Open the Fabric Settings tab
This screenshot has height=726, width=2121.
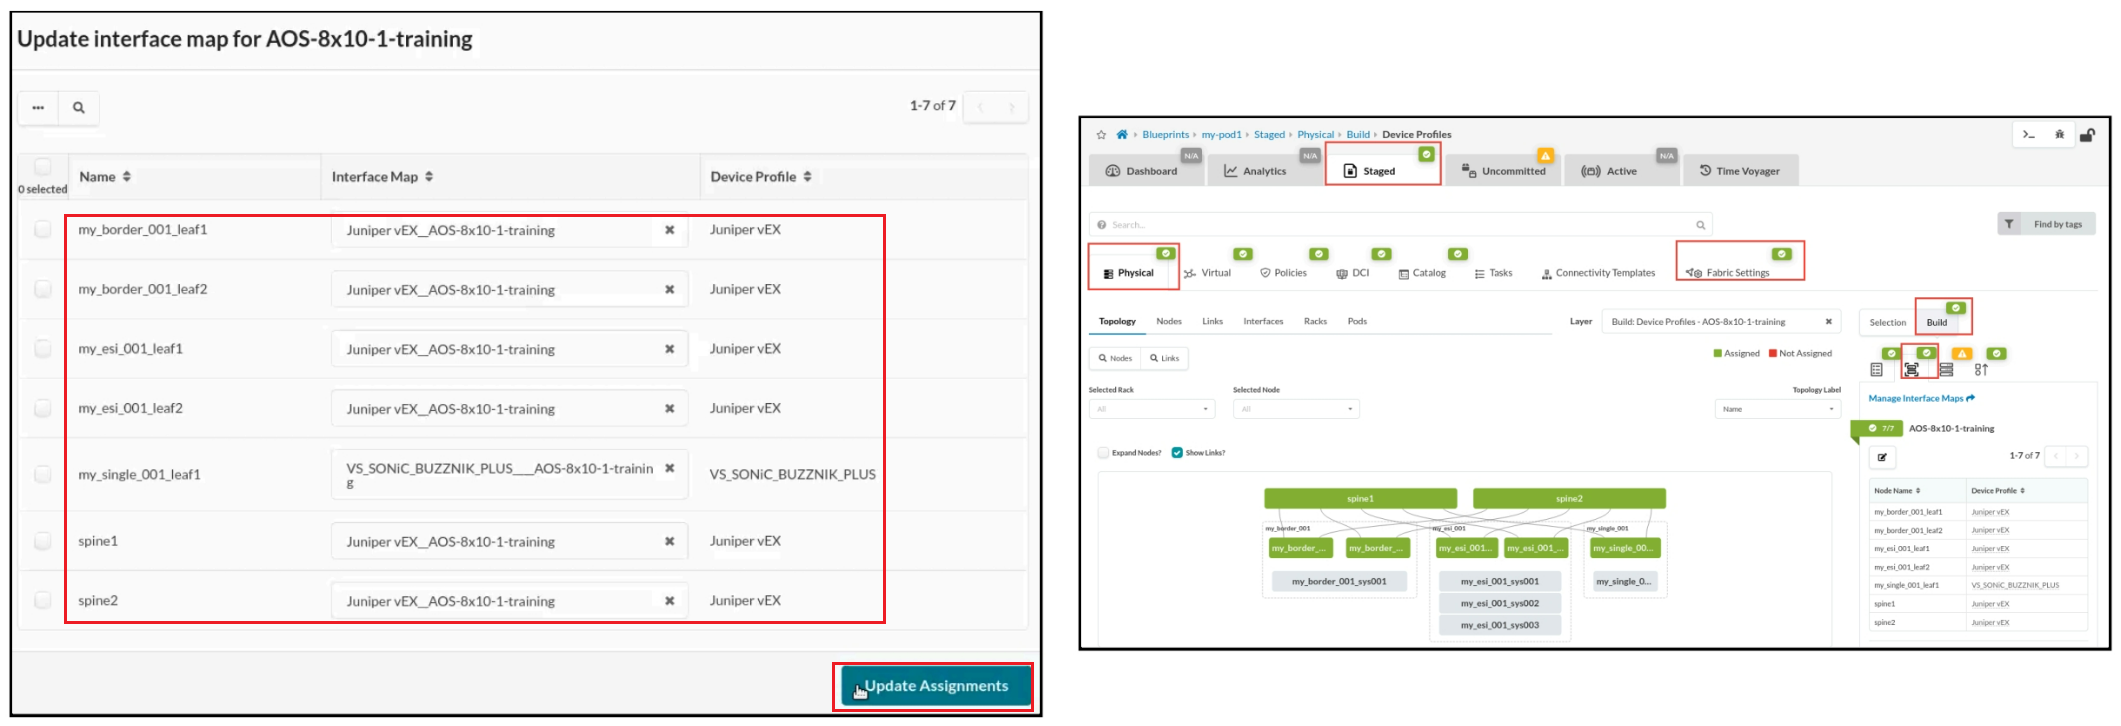point(1737,272)
